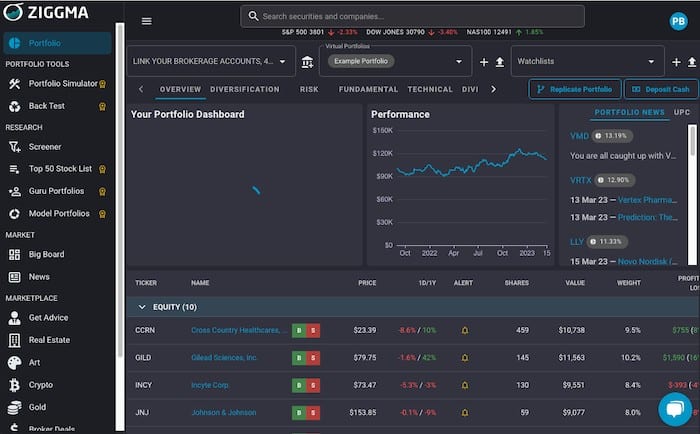
Task: Open Back Test tool in sidebar
Action: 57,106
